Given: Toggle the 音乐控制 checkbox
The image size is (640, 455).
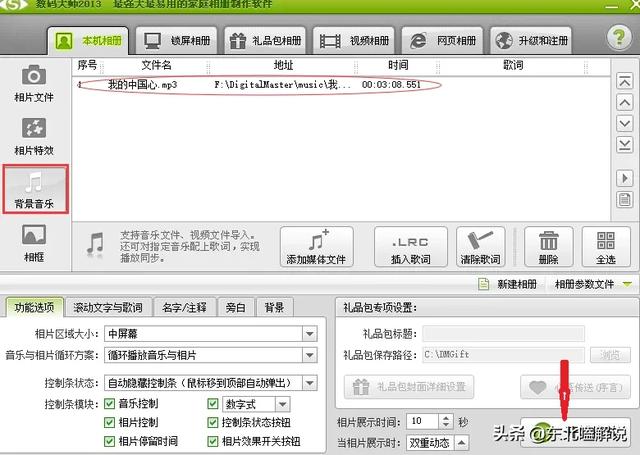Looking at the screenshot, I should [x=109, y=404].
